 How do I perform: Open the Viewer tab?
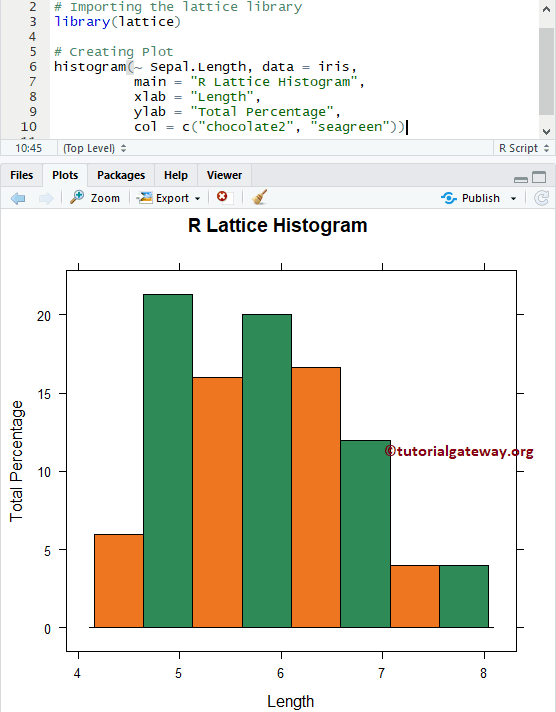tap(224, 175)
